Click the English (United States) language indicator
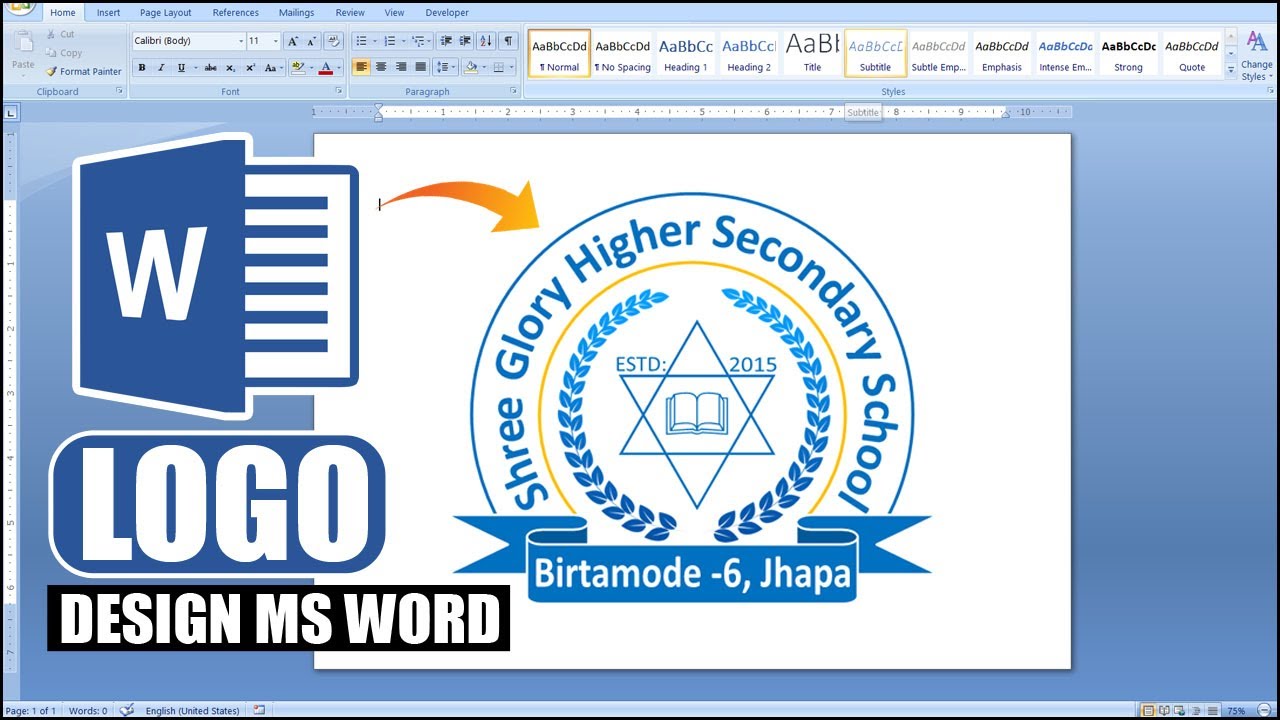Image resolution: width=1280 pixels, height=720 pixels. point(192,711)
